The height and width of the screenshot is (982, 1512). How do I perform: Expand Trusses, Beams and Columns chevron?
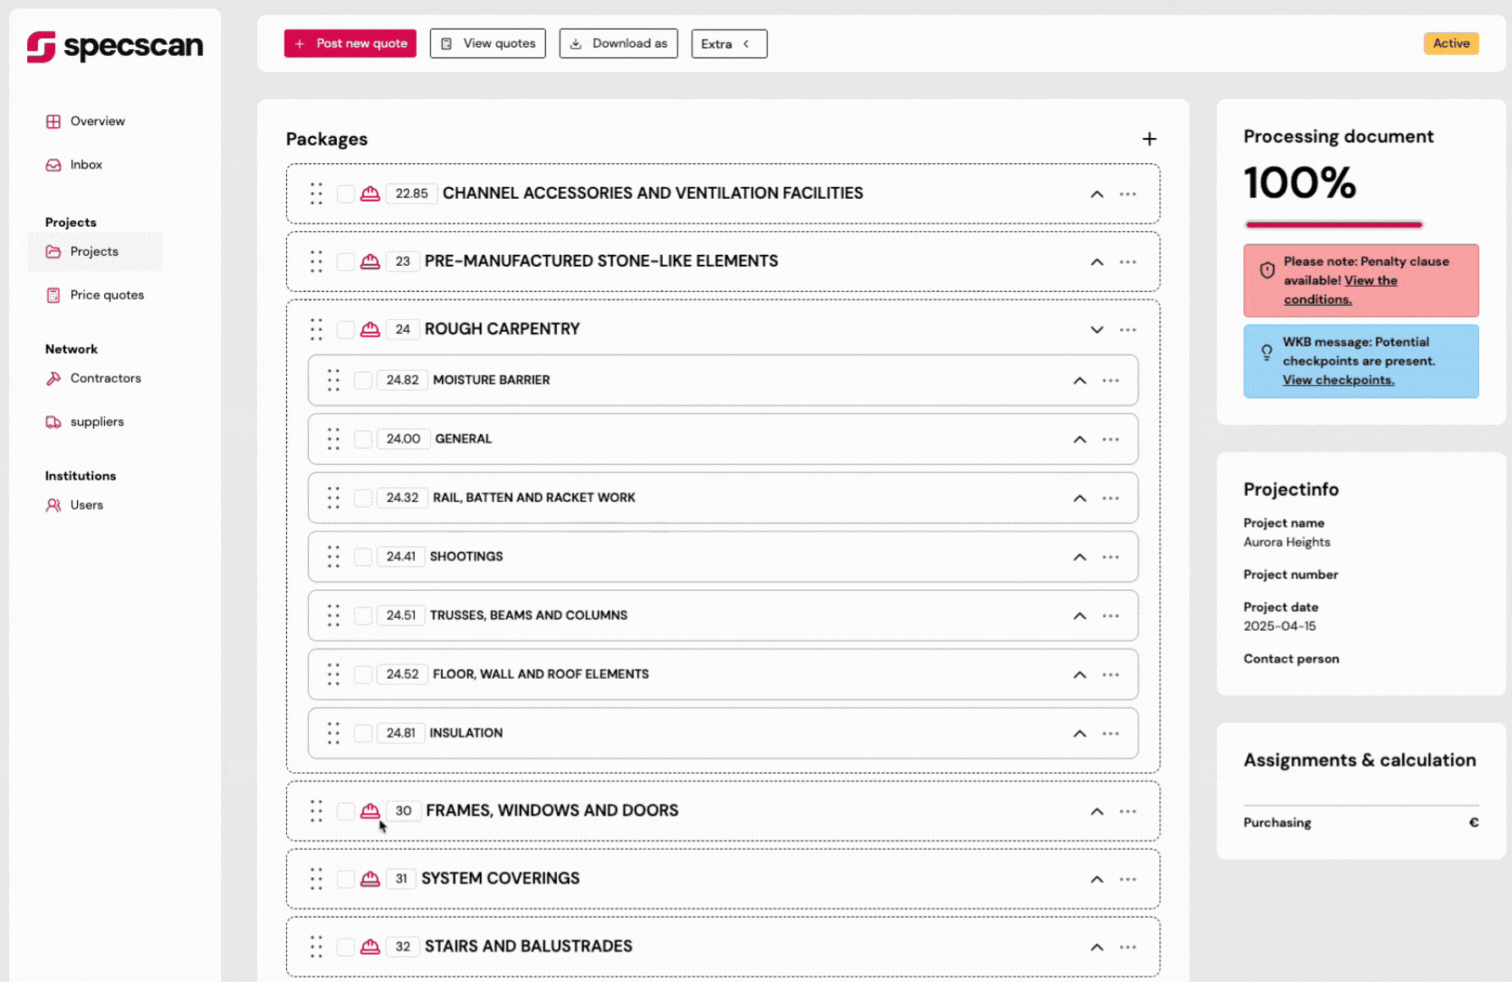click(x=1080, y=616)
